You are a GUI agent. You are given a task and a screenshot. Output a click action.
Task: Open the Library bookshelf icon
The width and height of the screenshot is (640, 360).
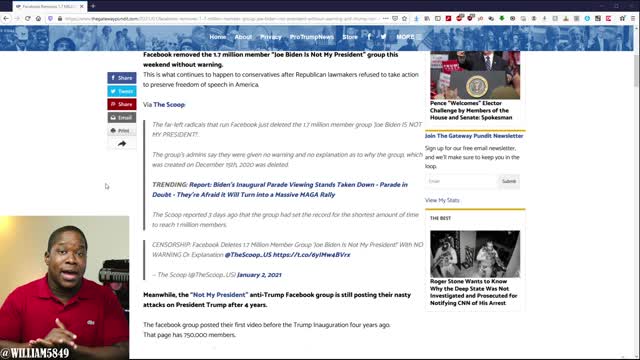[x=427, y=18]
